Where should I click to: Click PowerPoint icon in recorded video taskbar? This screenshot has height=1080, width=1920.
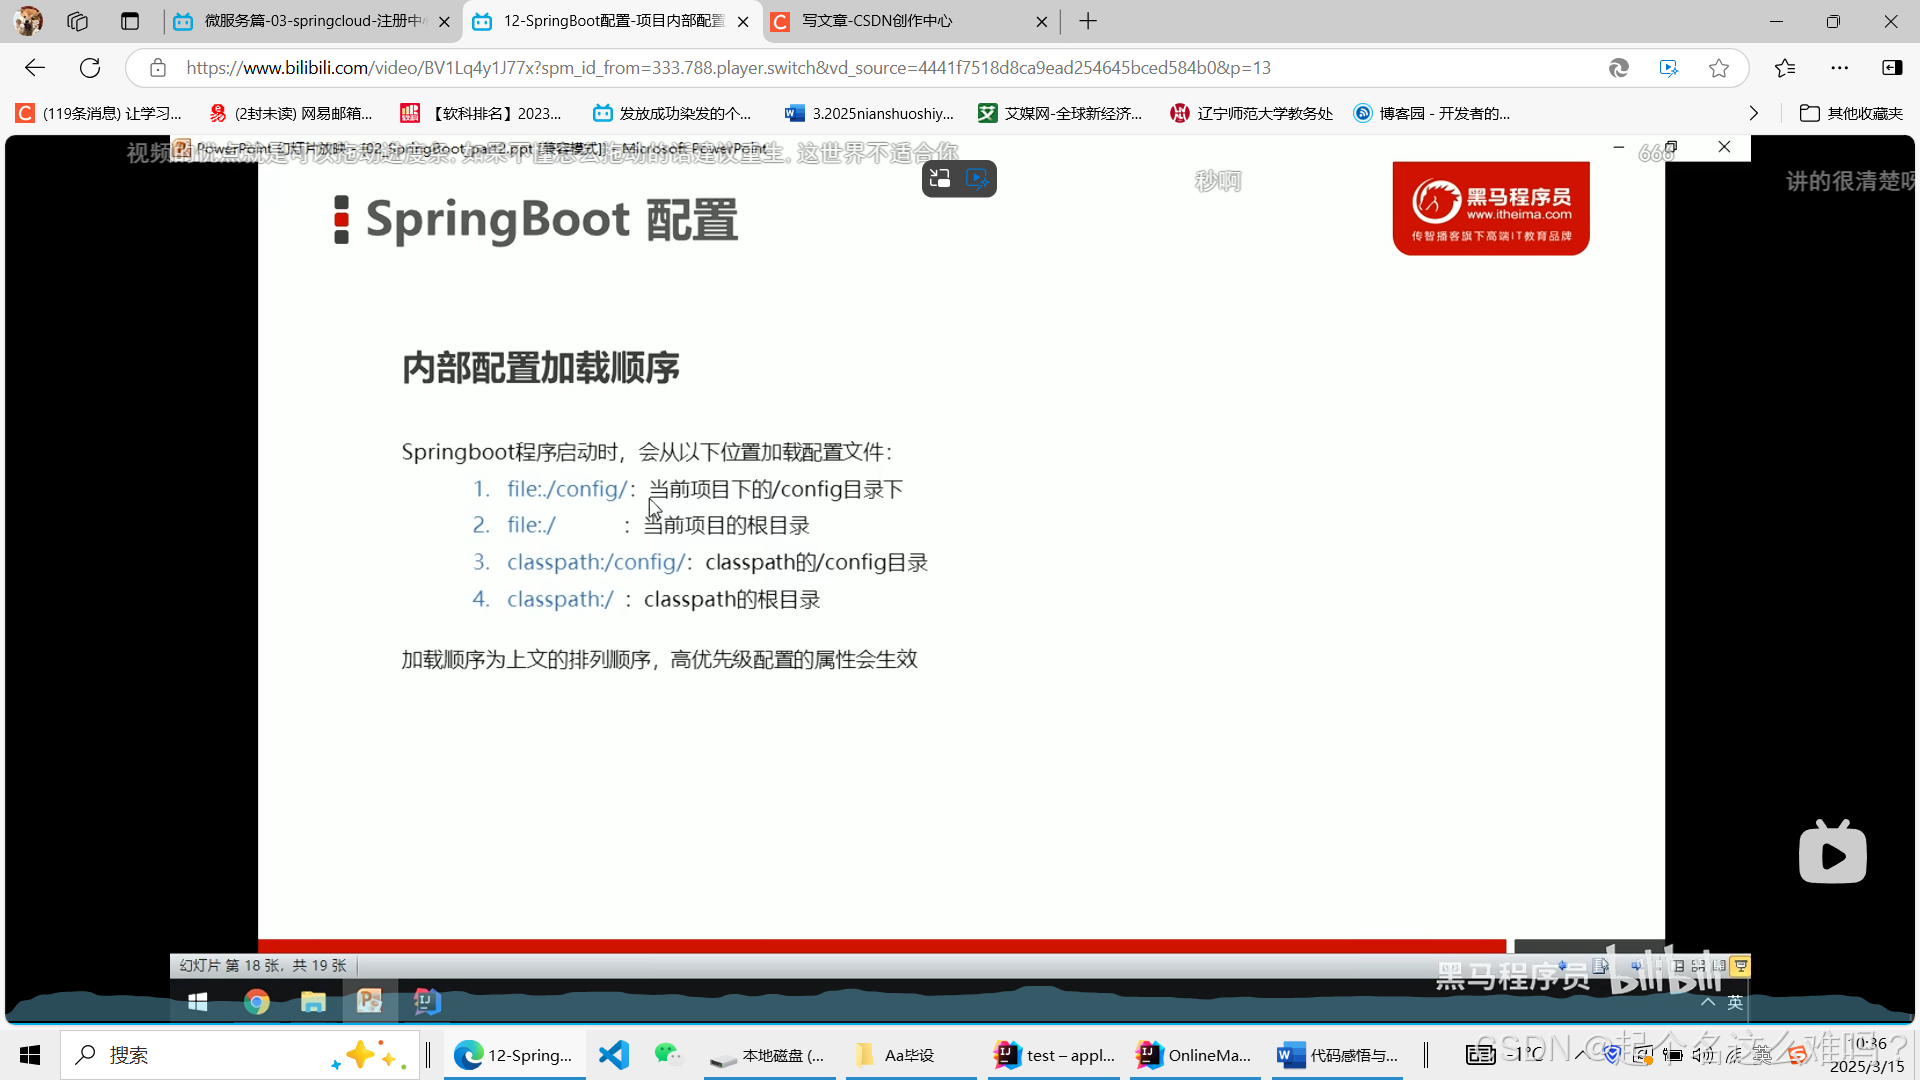(x=370, y=1001)
